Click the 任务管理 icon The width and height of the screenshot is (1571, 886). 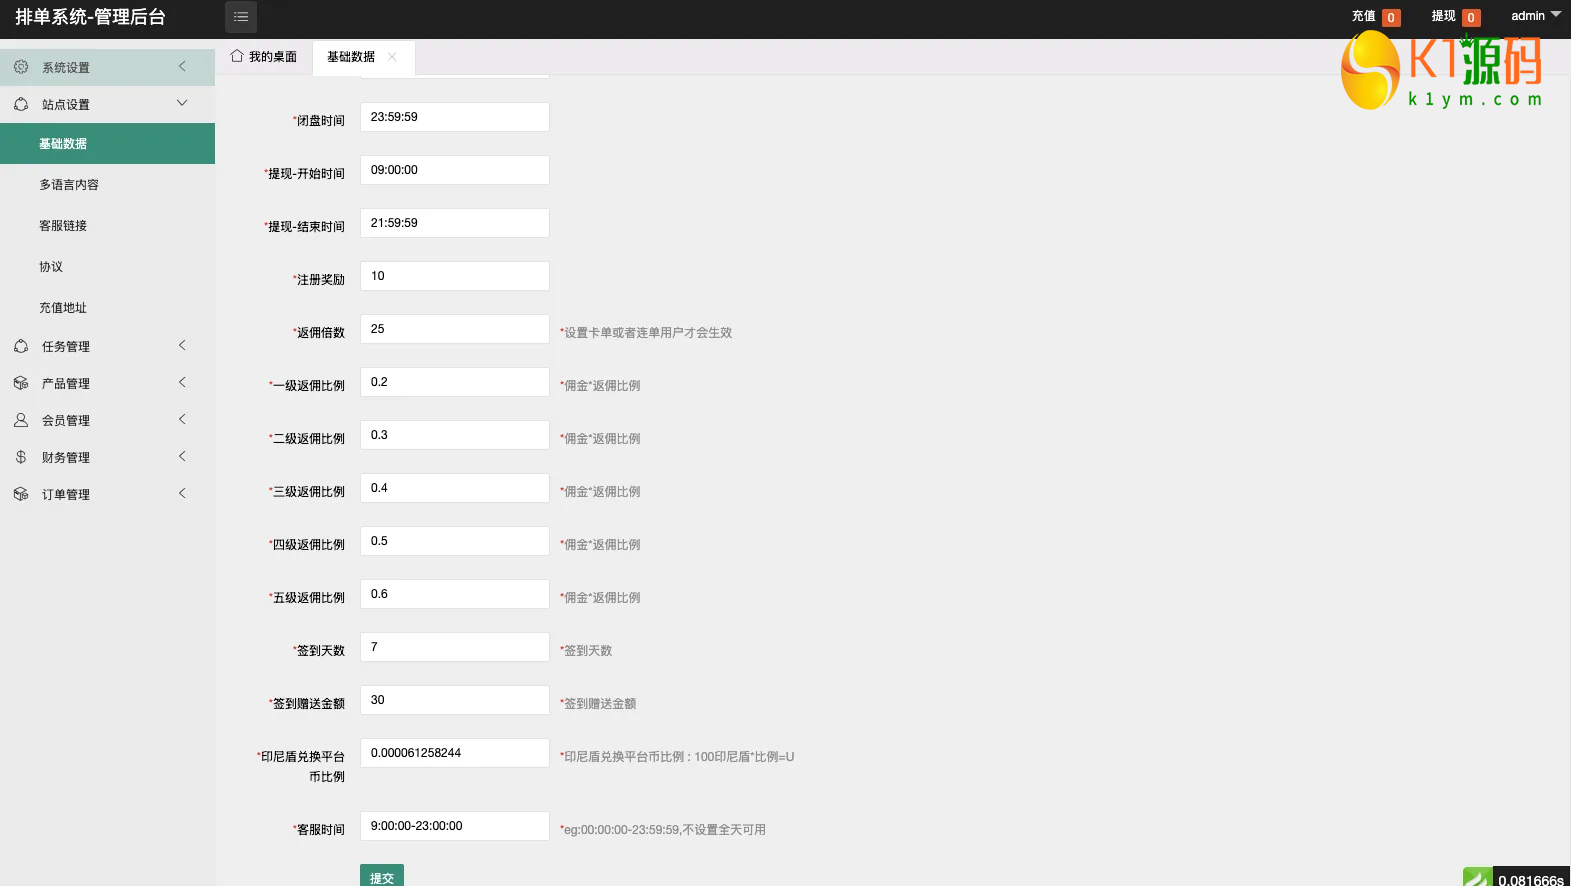point(21,346)
